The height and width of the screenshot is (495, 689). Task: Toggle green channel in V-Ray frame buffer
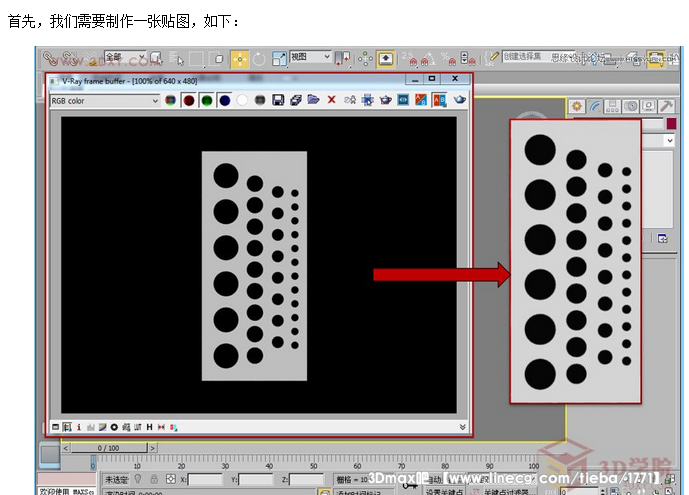(x=207, y=101)
